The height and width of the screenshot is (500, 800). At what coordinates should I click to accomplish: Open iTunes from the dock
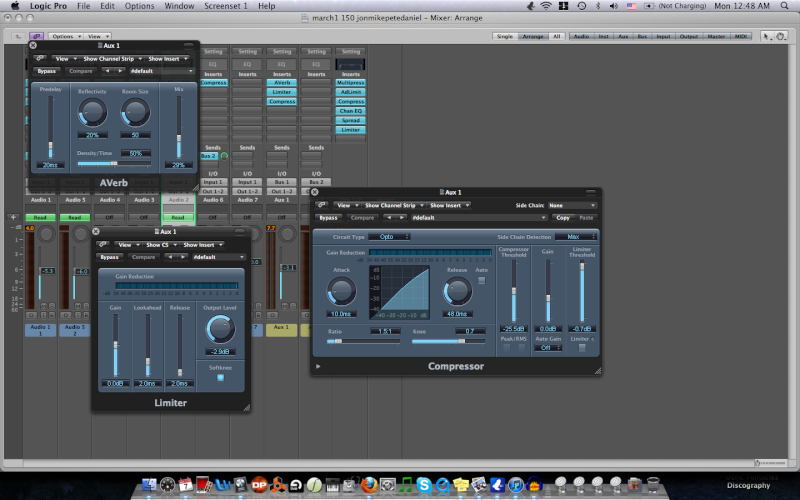[516, 484]
